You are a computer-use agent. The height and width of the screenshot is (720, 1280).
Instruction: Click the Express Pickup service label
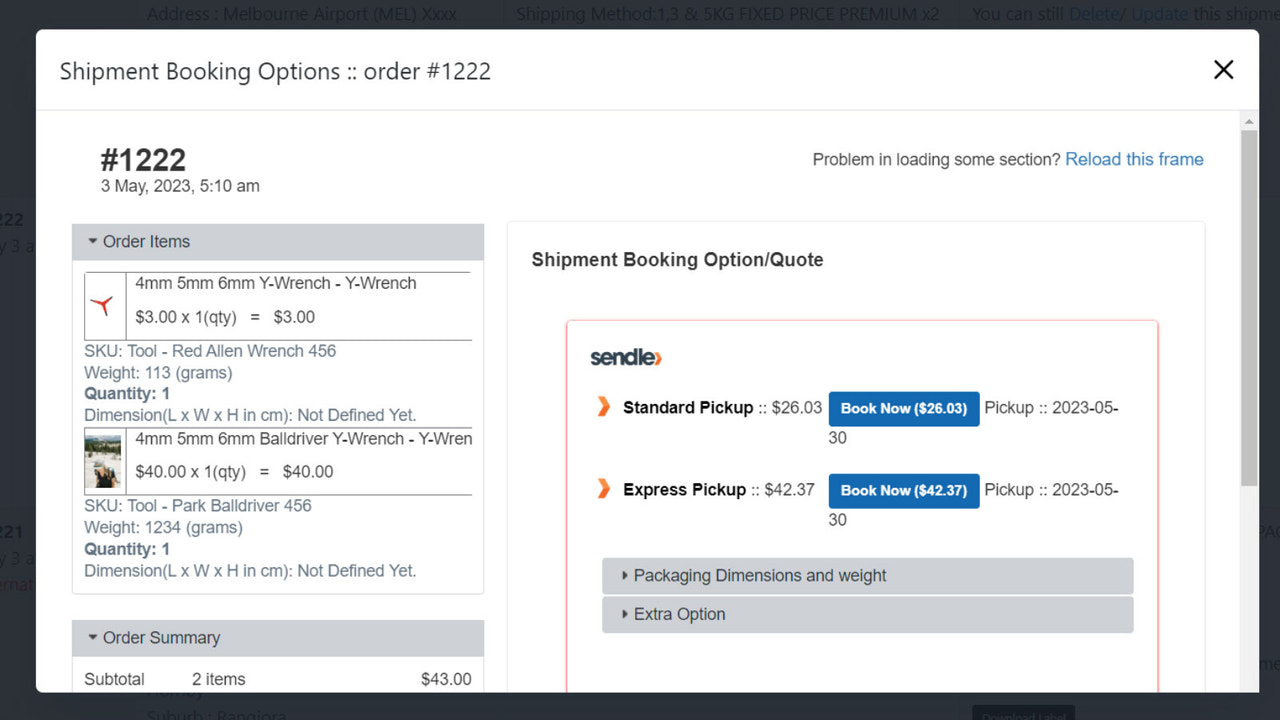click(683, 489)
